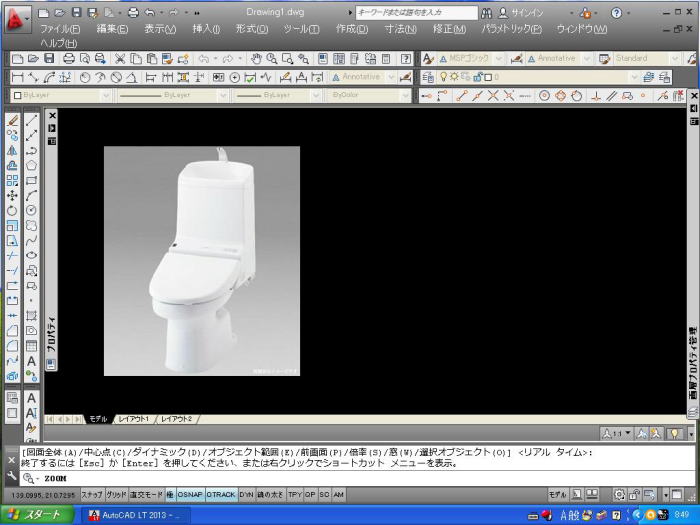Select the Ellipse tool
Image resolution: width=700 pixels, height=525 pixels.
point(31,255)
